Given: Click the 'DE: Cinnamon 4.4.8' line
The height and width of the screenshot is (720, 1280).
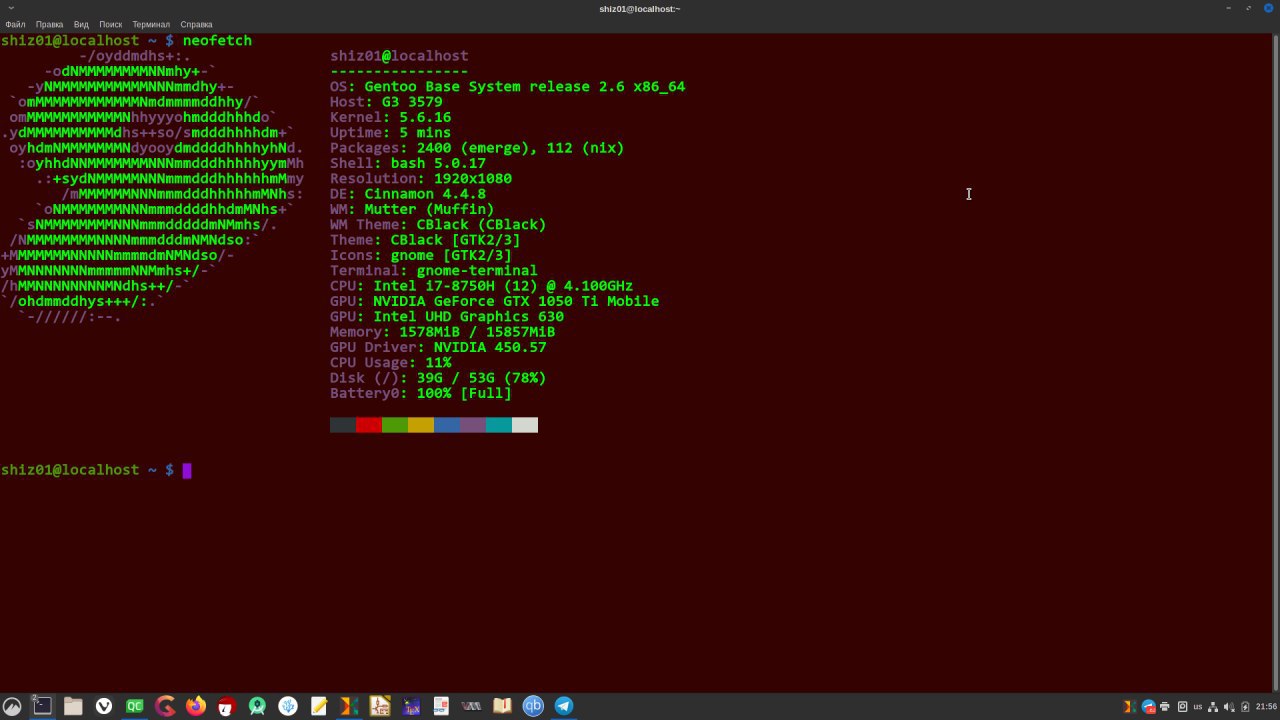Looking at the screenshot, I should click(408, 194).
